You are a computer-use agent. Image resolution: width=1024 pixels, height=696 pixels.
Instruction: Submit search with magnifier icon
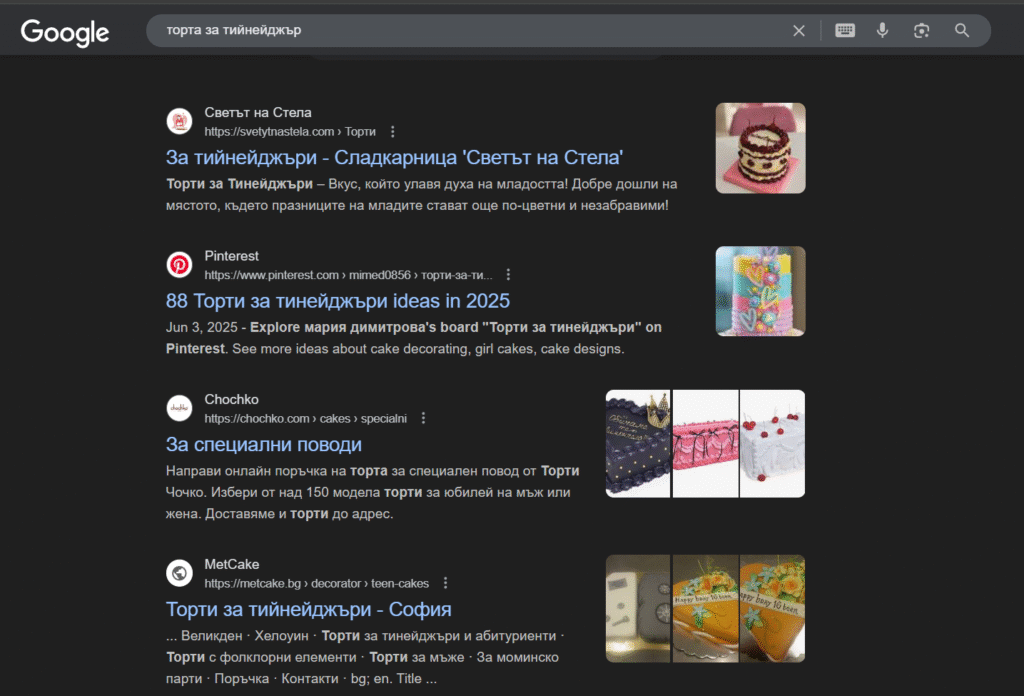(962, 31)
